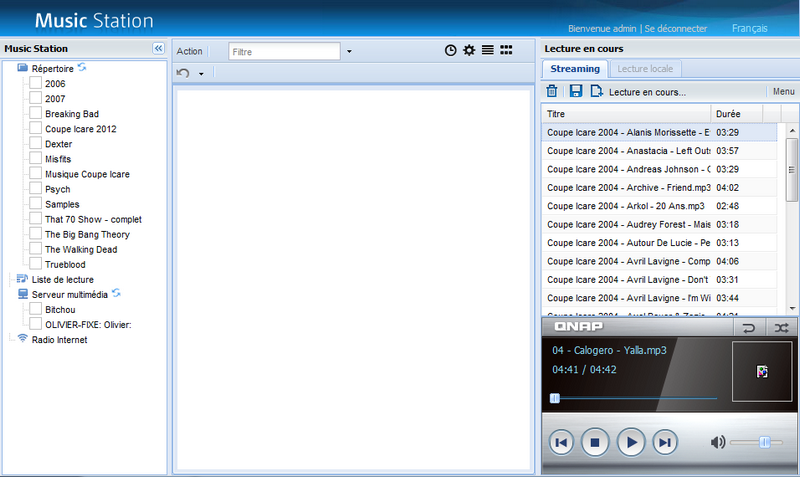Switch to list view
Image resolution: width=800 pixels, height=477 pixels.
[x=488, y=50]
